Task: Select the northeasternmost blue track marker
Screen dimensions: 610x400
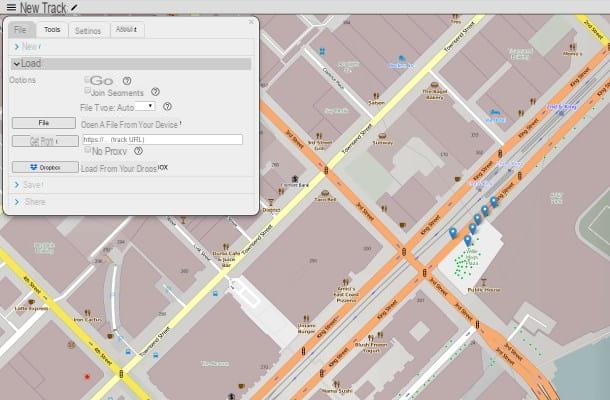Action: coord(493,202)
